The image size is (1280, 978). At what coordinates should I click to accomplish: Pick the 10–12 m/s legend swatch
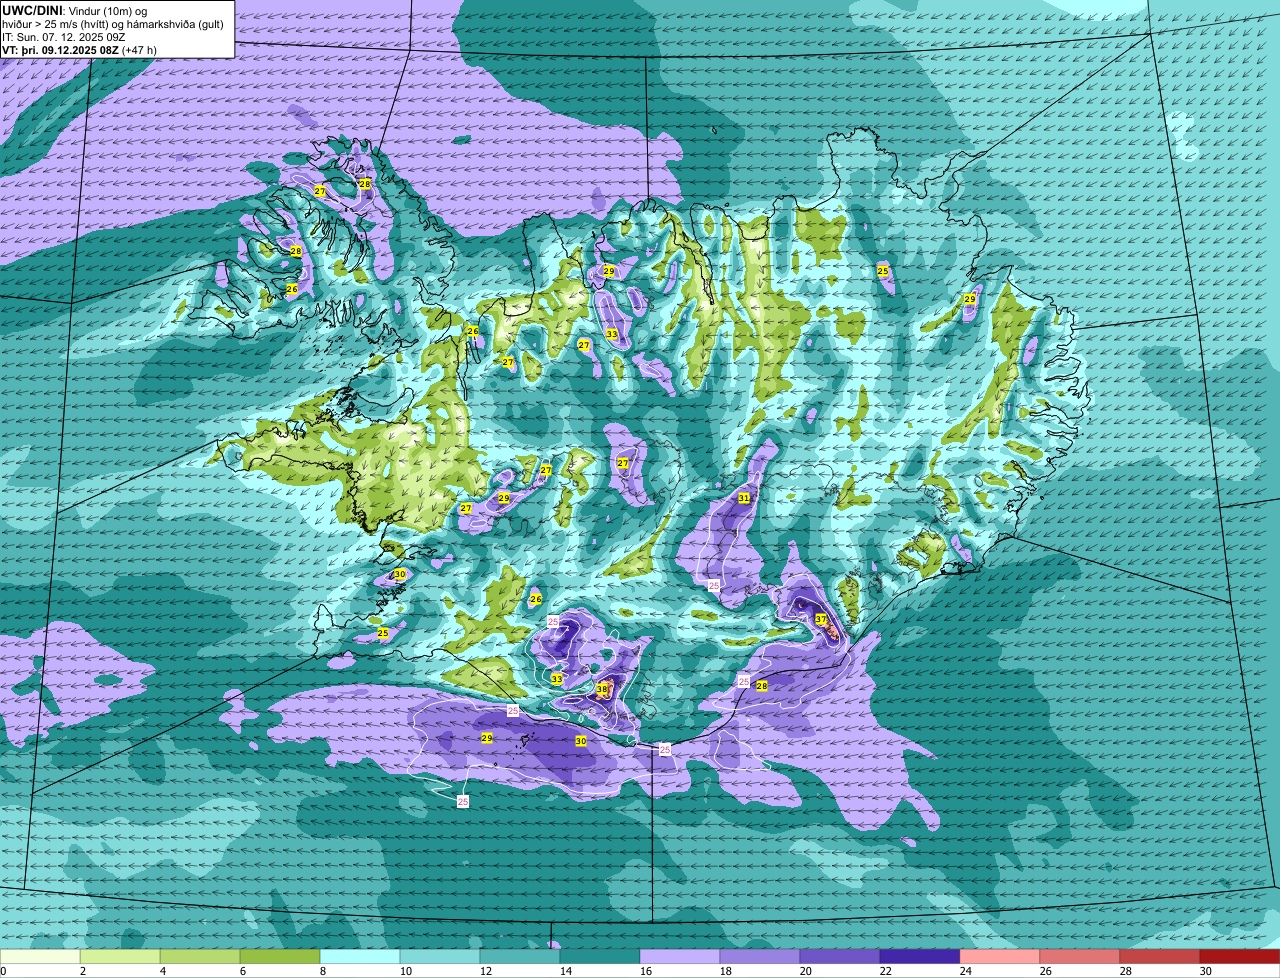(440, 956)
